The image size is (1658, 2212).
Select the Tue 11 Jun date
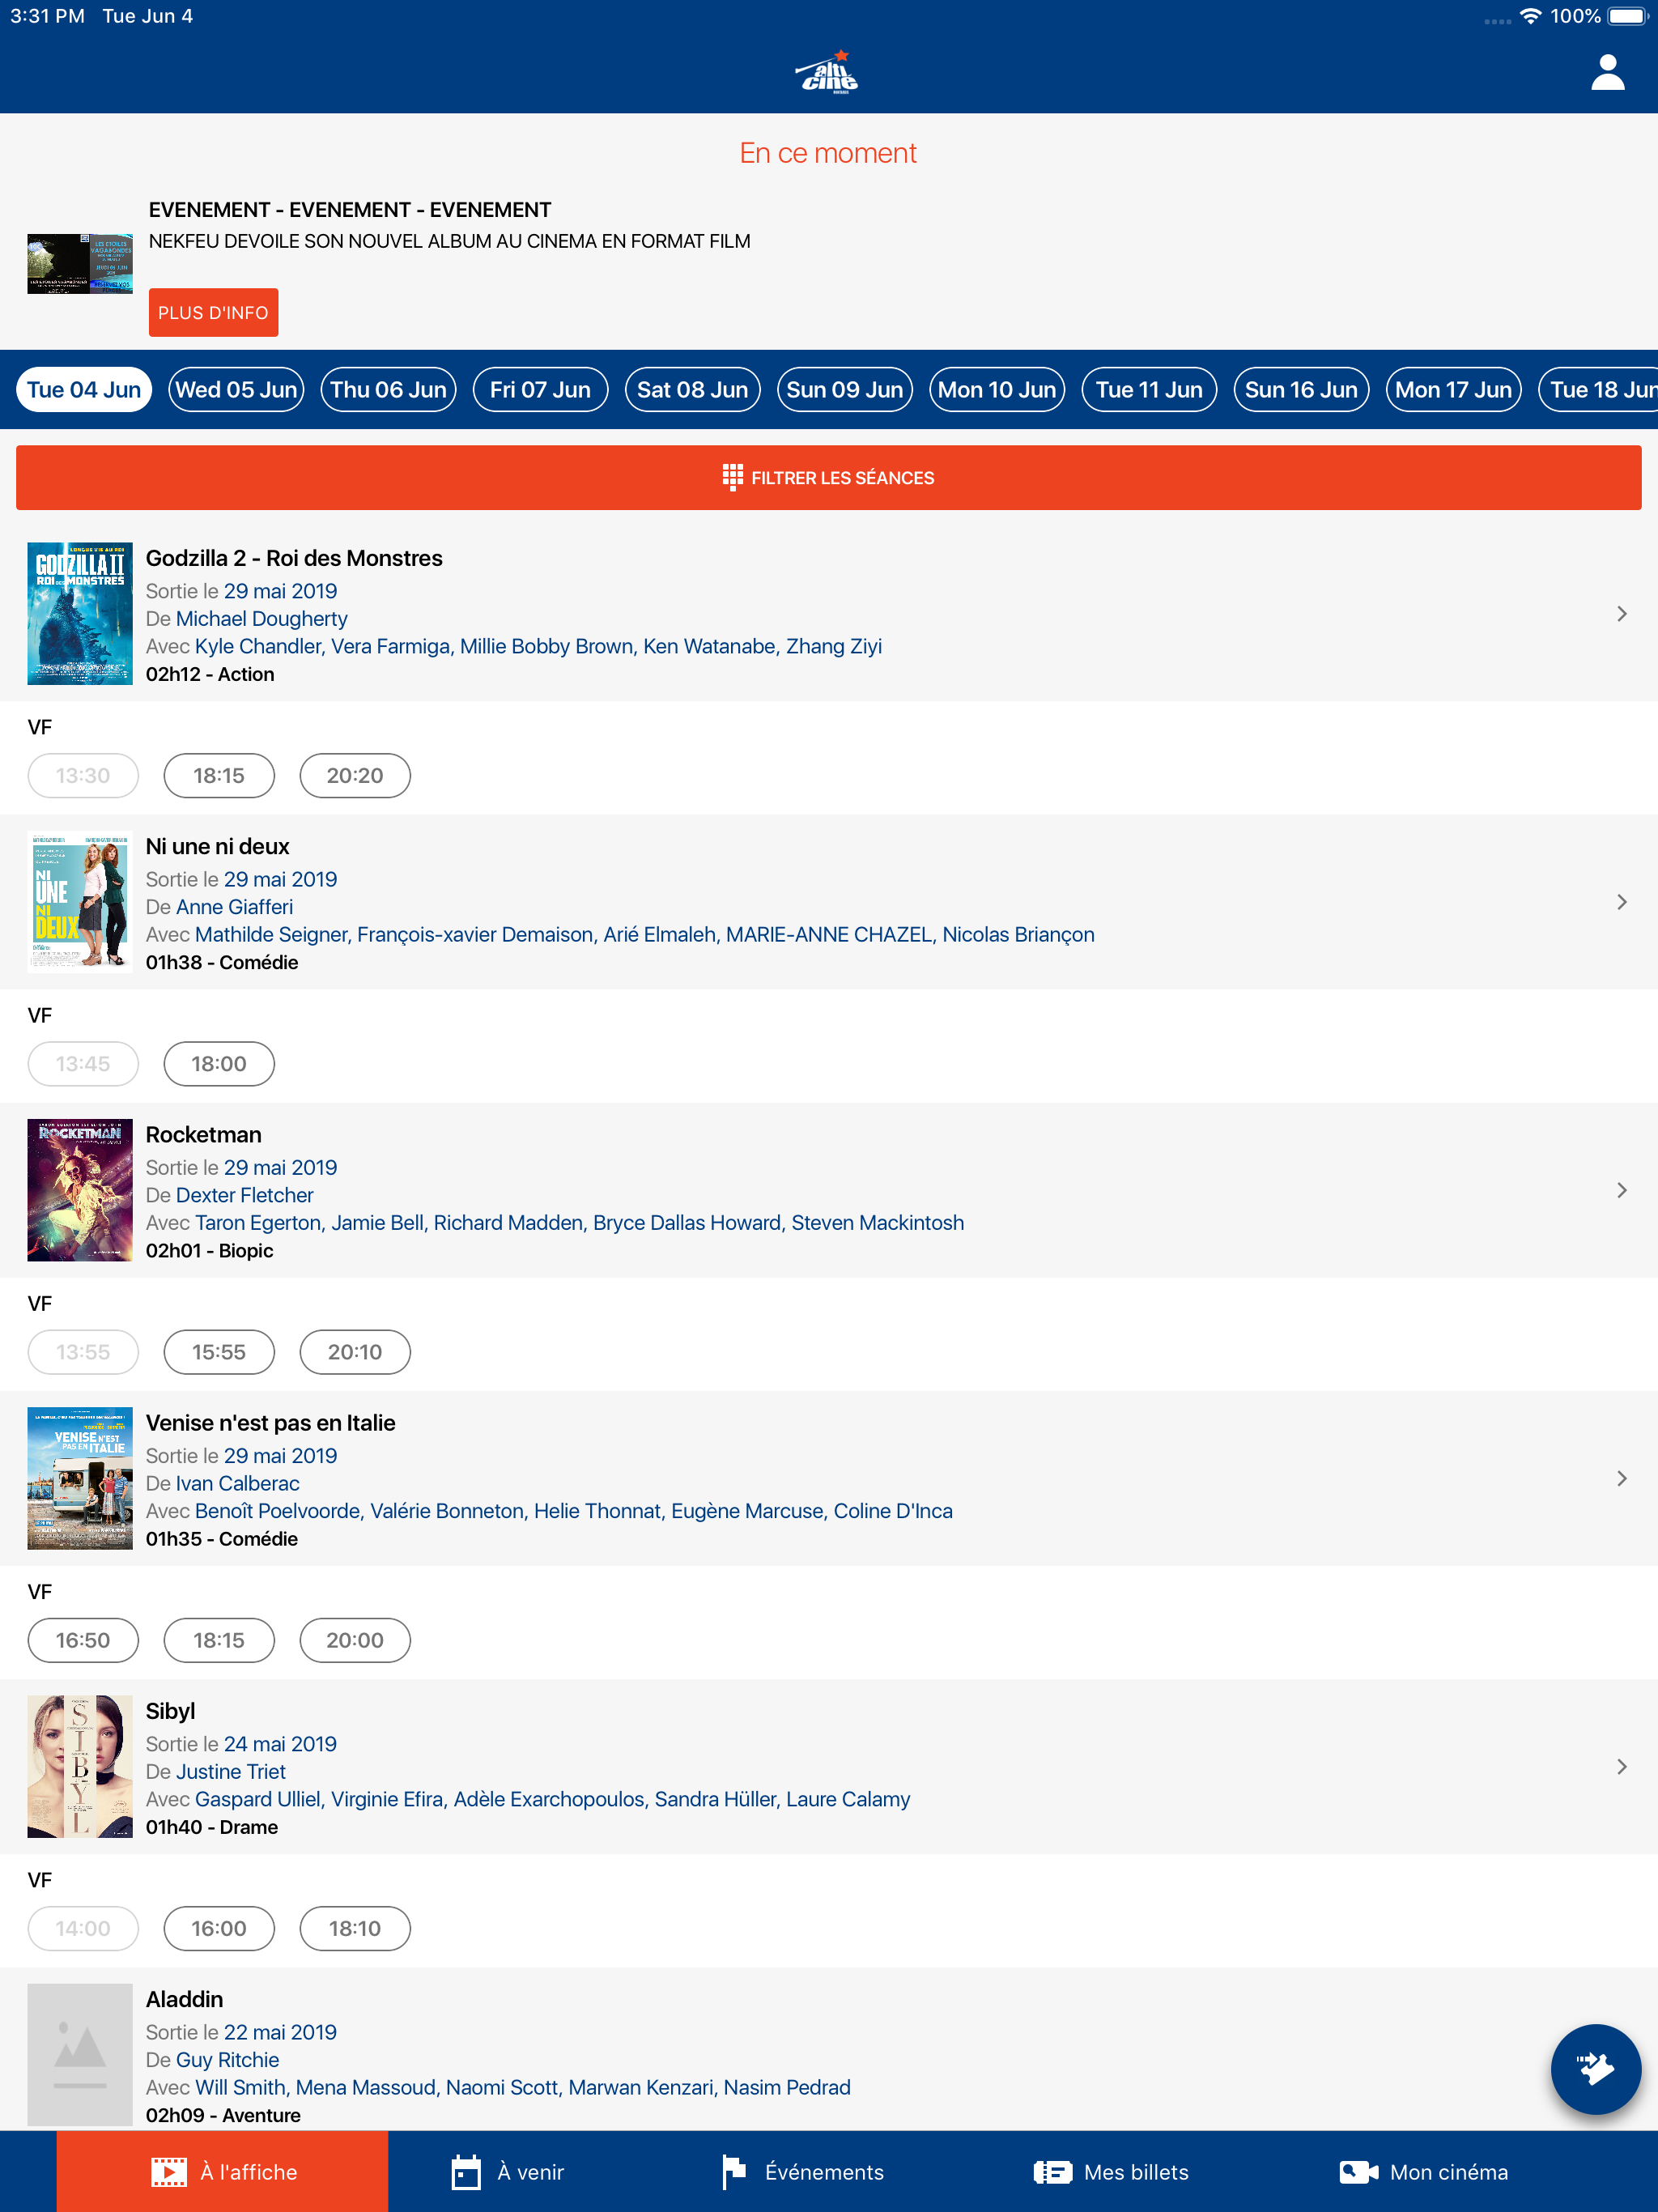tap(1149, 389)
